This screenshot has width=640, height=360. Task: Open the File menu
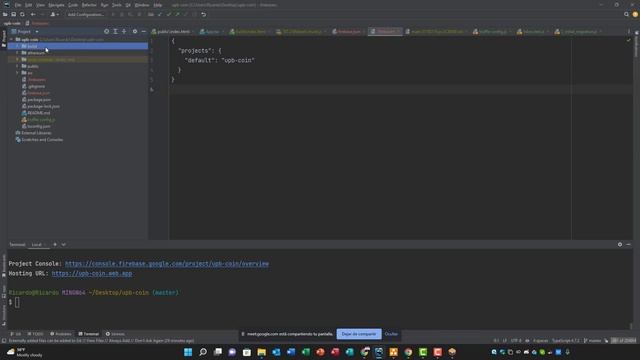[x=18, y=5]
